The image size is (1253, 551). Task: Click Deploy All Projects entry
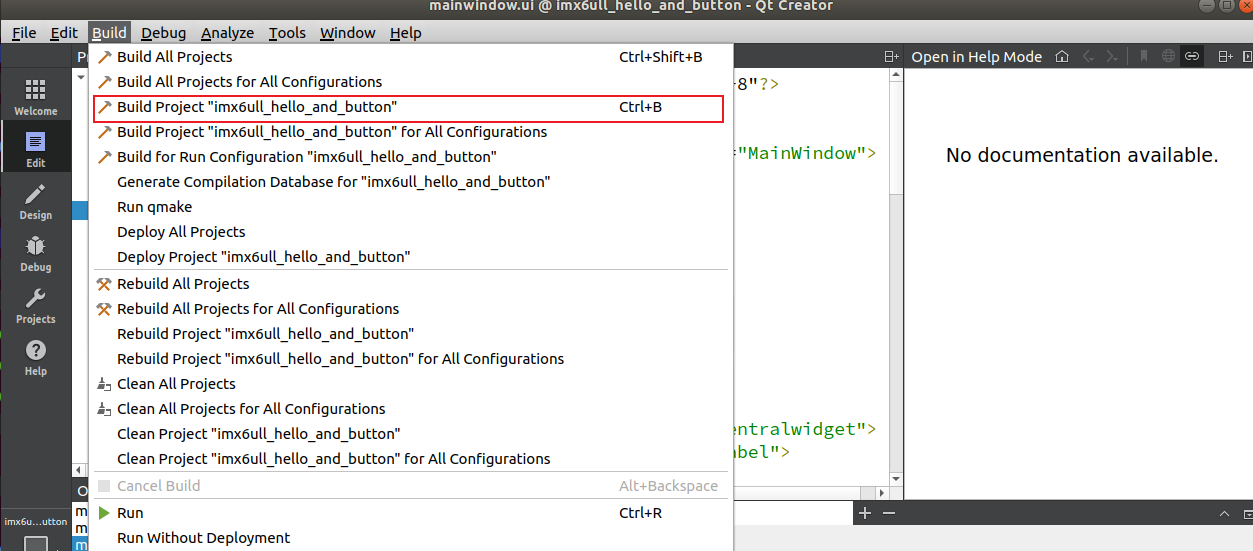click(x=181, y=232)
